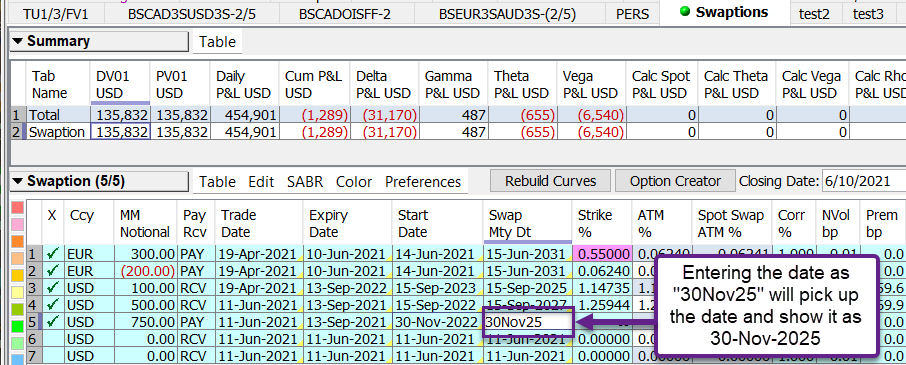This screenshot has width=906, height=365.
Task: Select the bright green color swatch
Action: (x=17, y=326)
